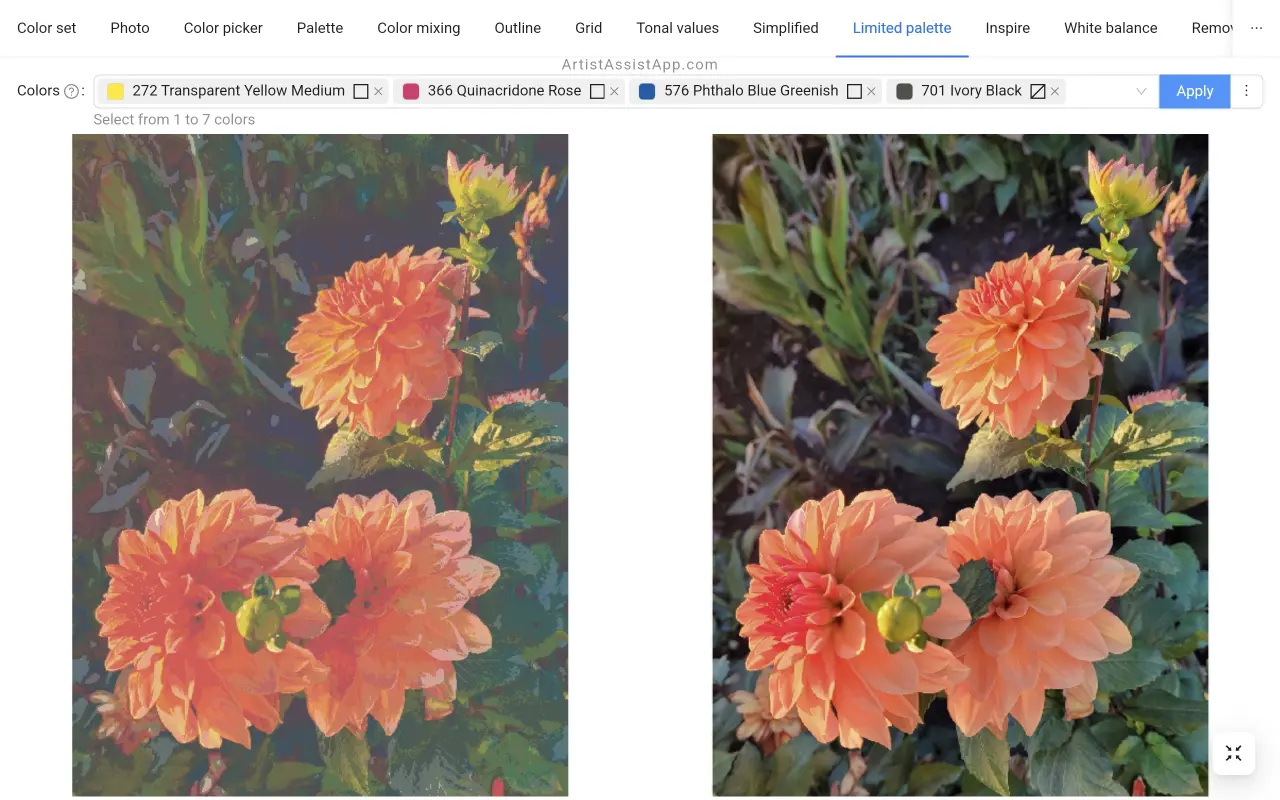This screenshot has height=800, width=1280.
Task: Switch to the Photo tab
Action: (130, 28)
